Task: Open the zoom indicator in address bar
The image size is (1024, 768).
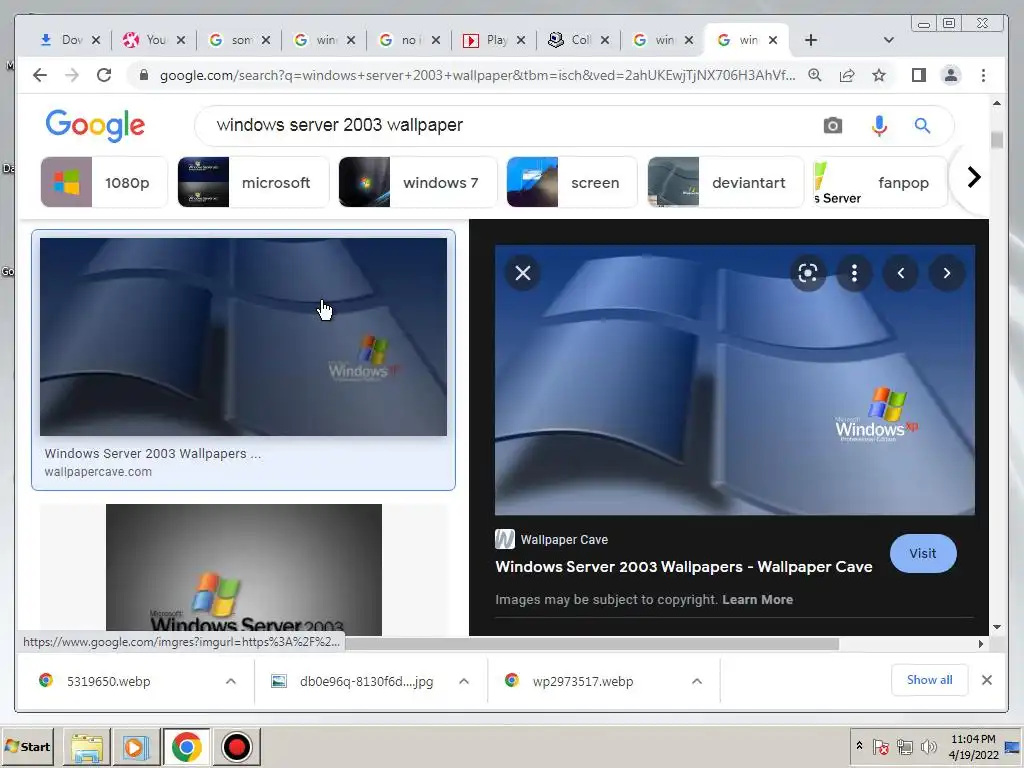Action: tap(814, 75)
